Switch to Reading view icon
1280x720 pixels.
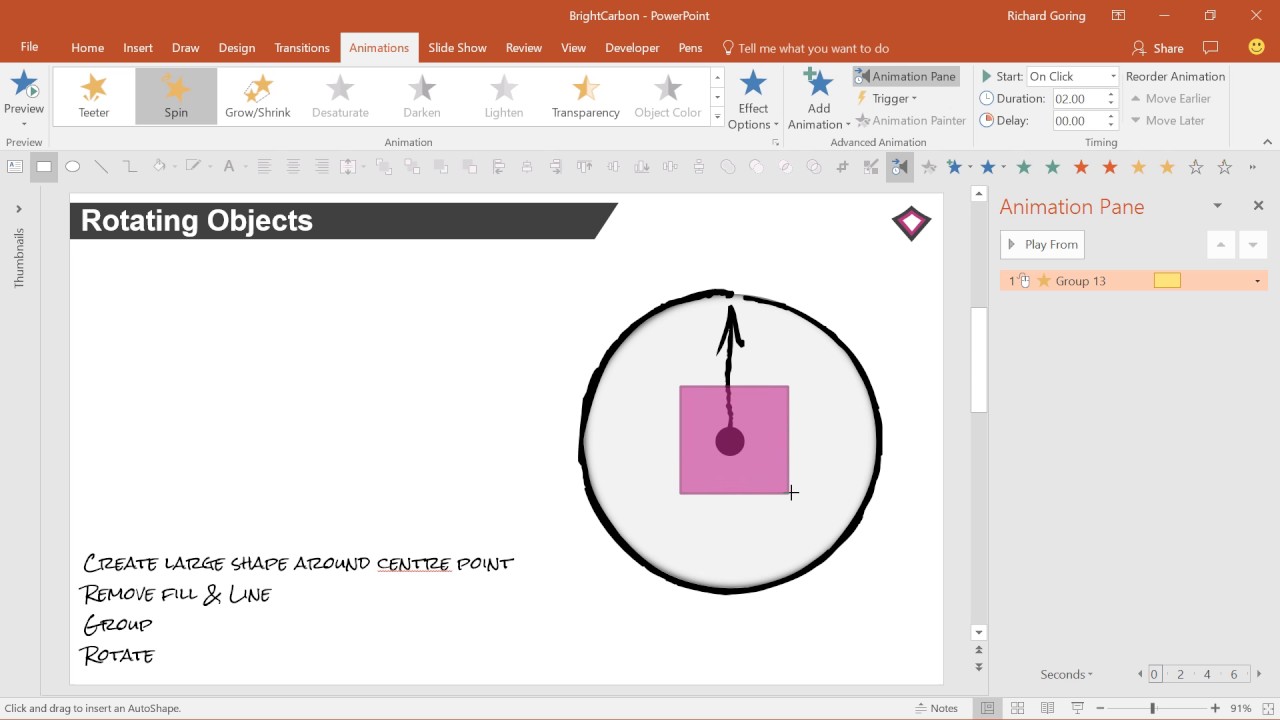click(x=1048, y=708)
